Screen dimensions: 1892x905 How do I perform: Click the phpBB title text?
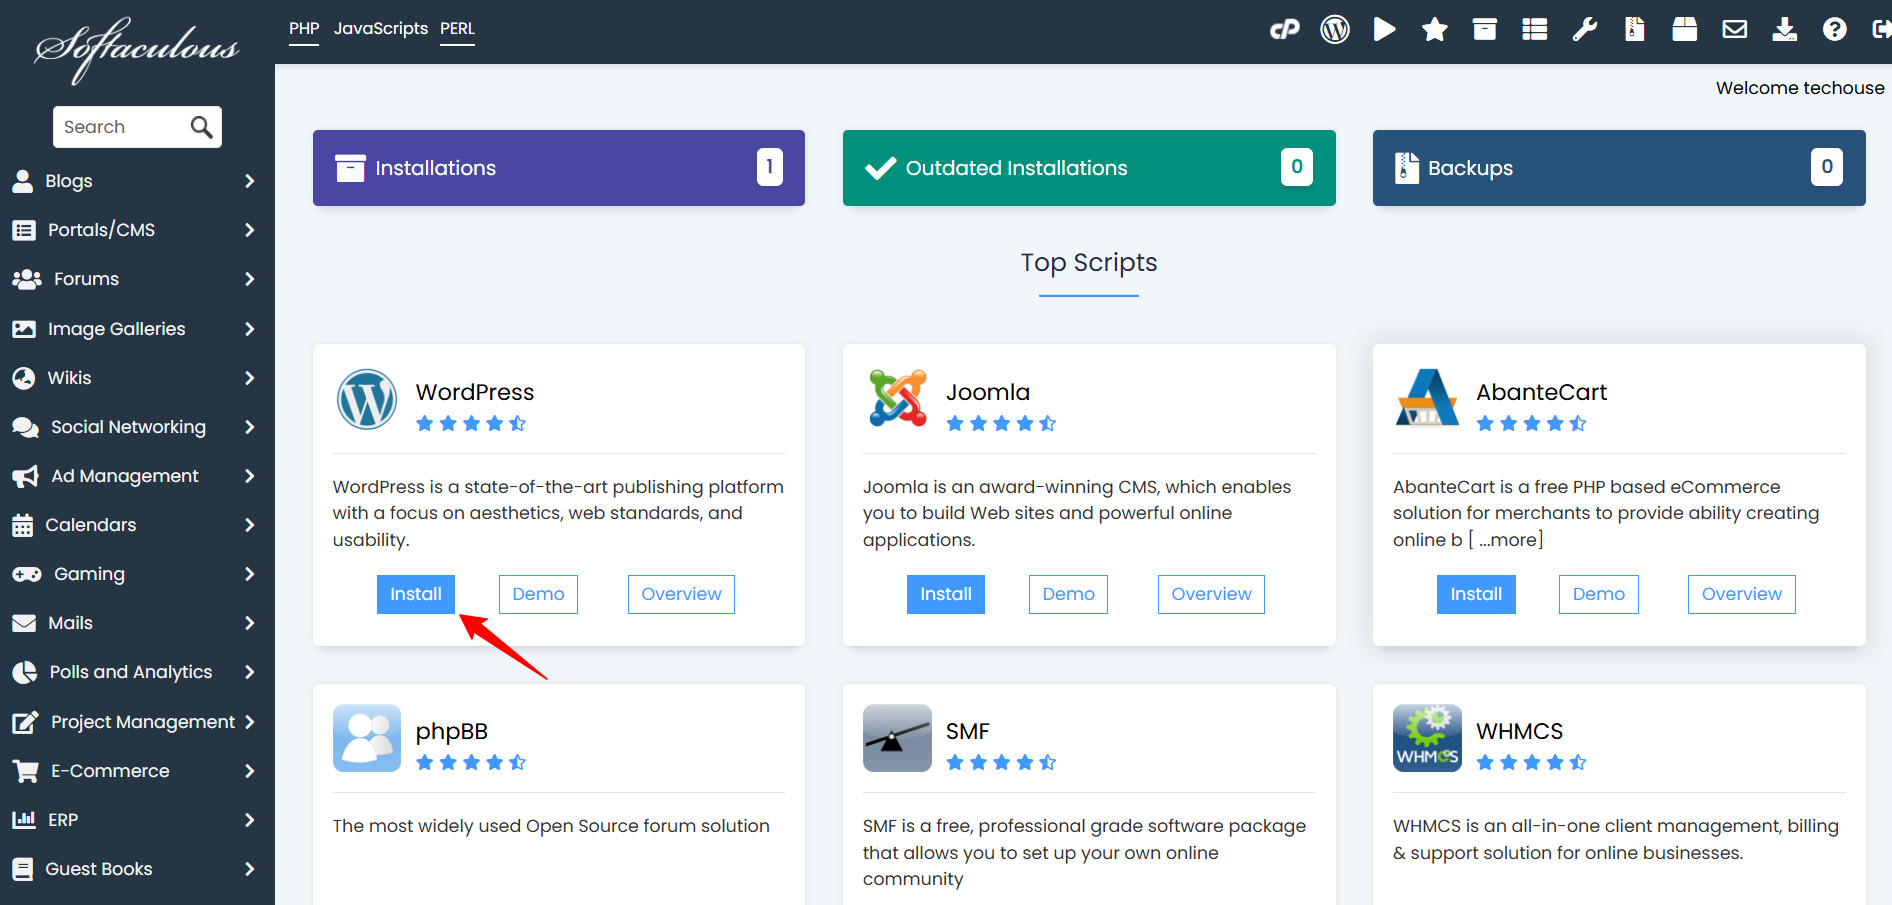pyautogui.click(x=452, y=731)
